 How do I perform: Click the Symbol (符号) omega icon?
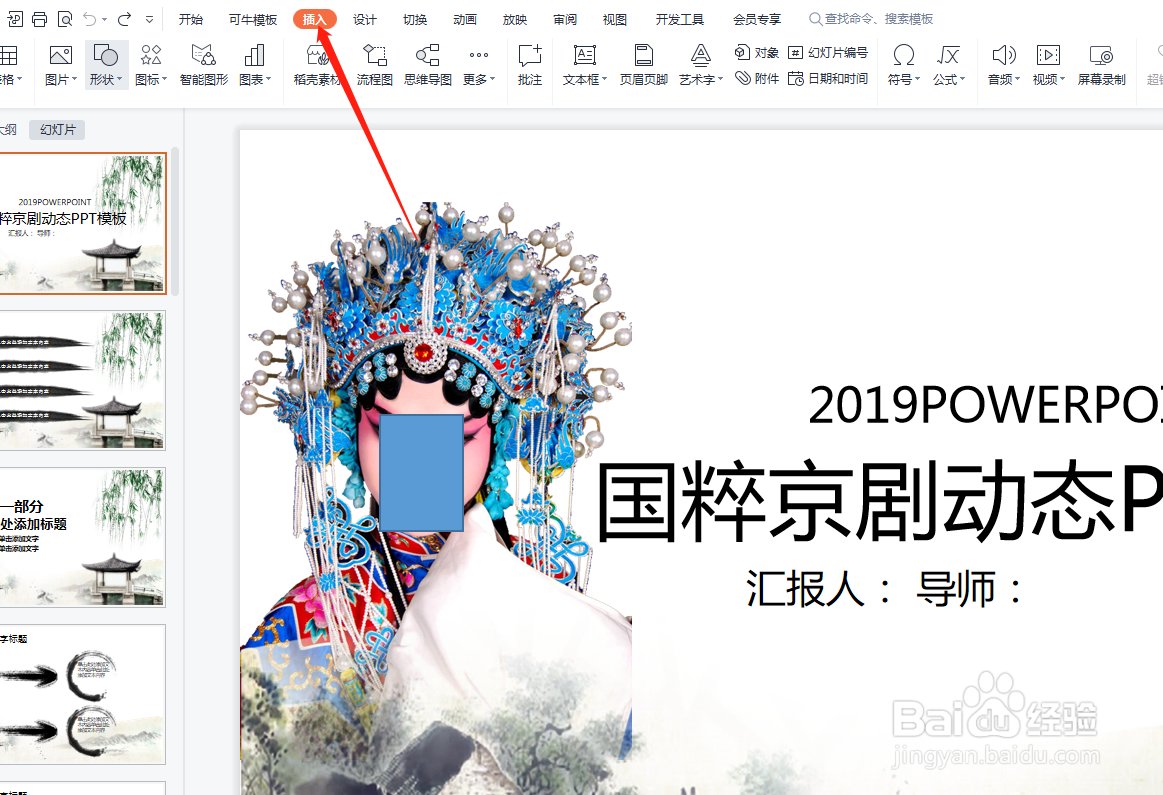[903, 55]
